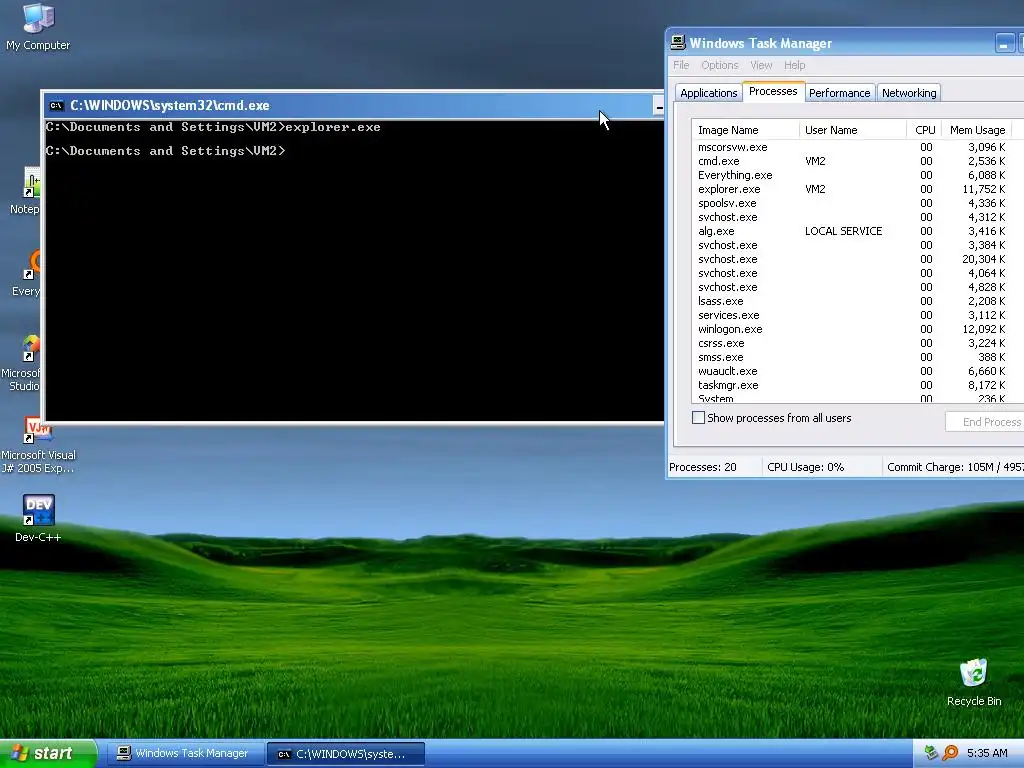Minimize the Windows Task Manager window
Image resolution: width=1024 pixels, height=768 pixels.
[1004, 44]
